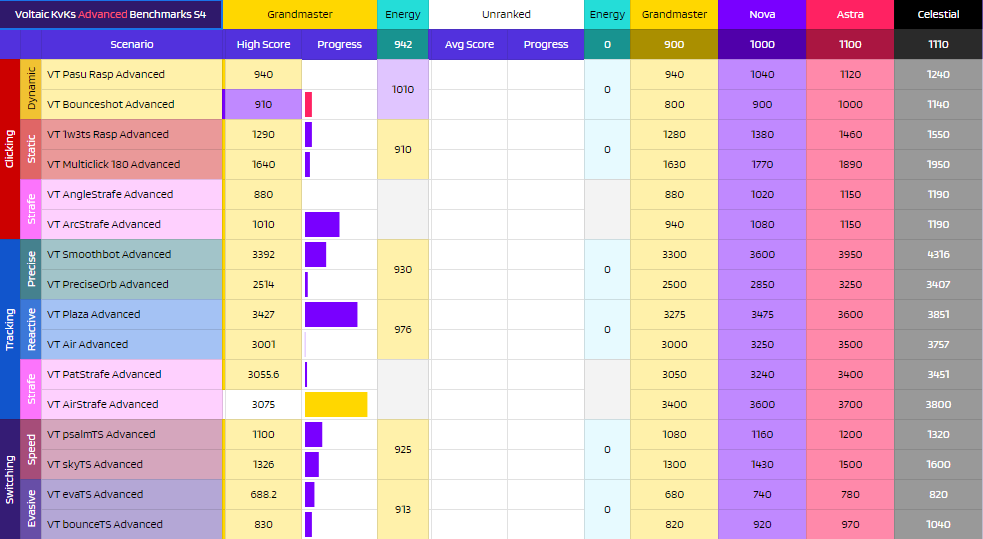Select VT ArcStrafe Advanced scenario name
Image resolution: width=983 pixels, height=539 pixels.
(x=132, y=224)
